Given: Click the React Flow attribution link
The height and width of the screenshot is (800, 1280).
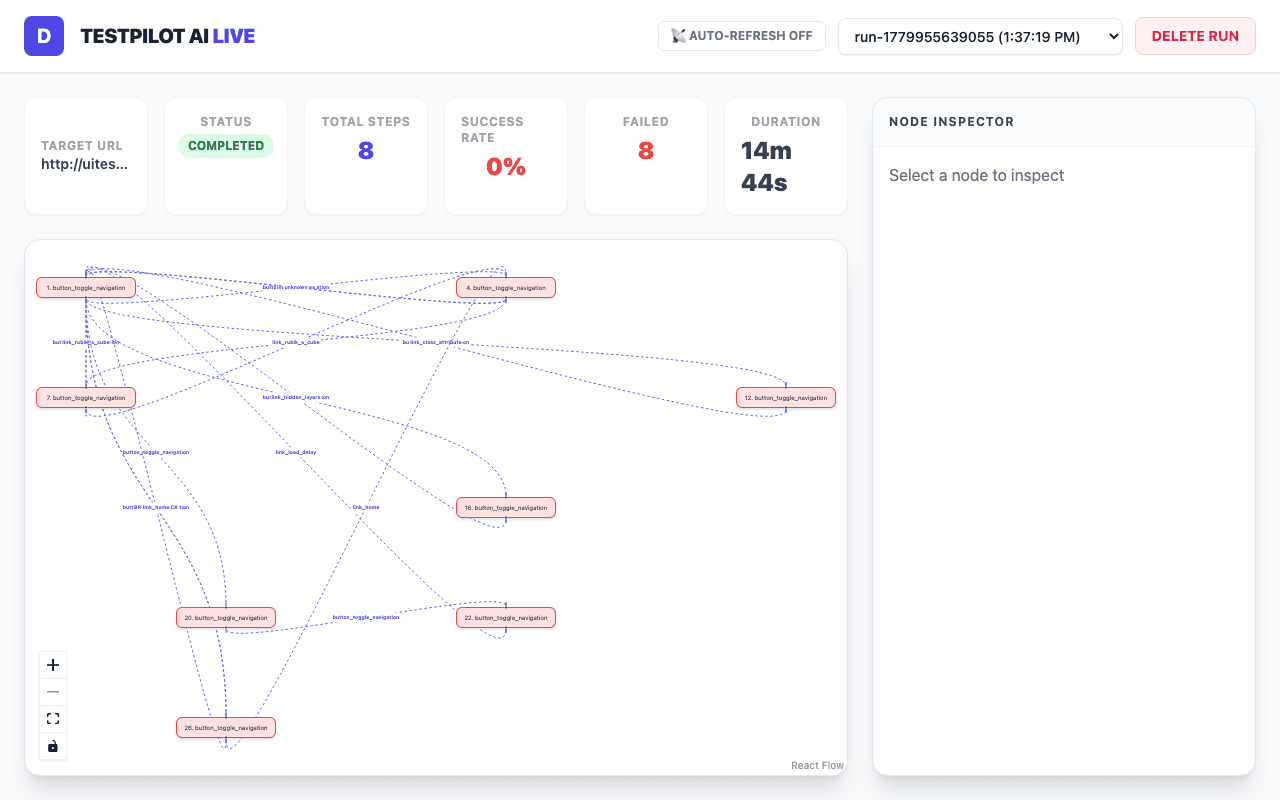Looking at the screenshot, I should (817, 766).
